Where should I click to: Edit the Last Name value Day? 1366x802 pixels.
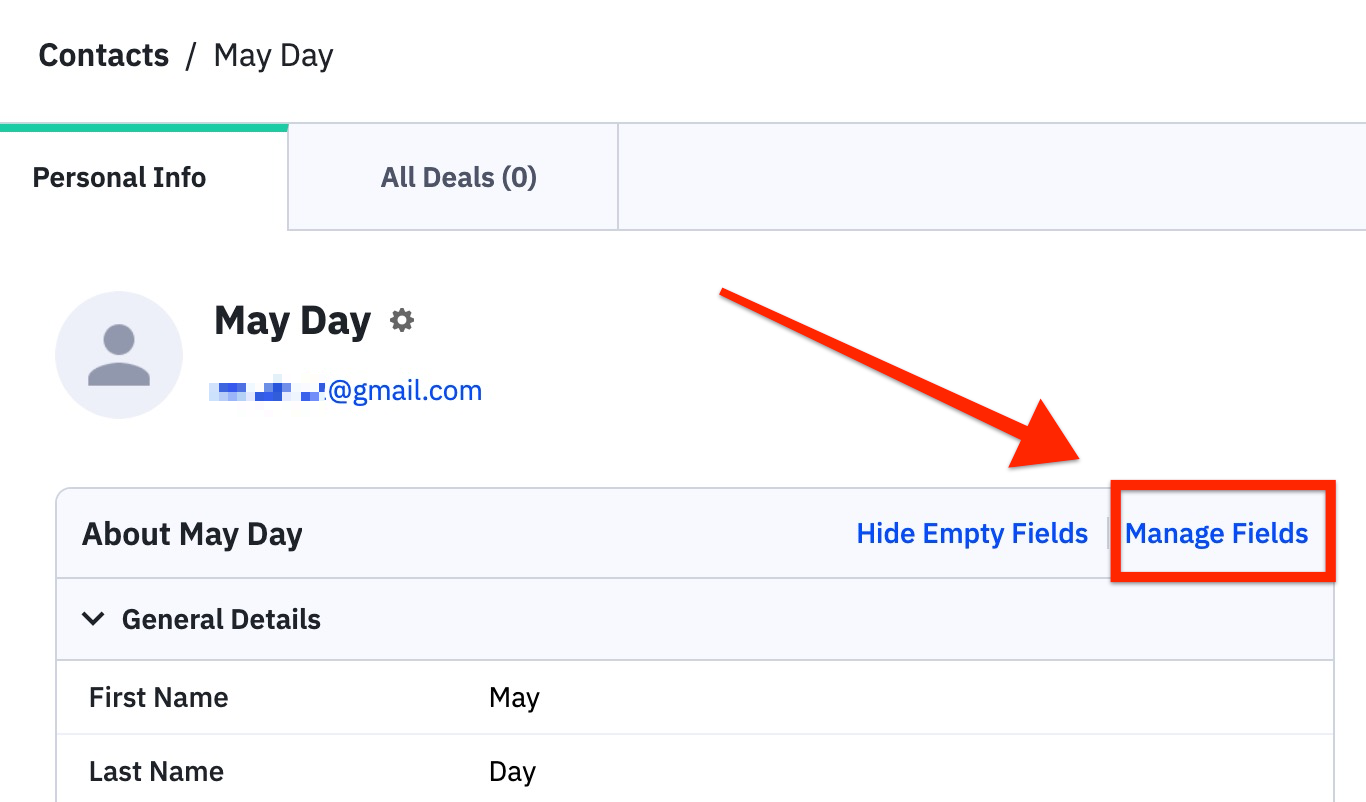click(512, 771)
